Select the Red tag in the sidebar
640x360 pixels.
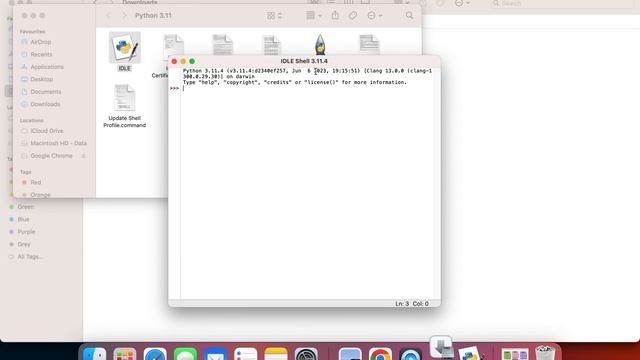pyautogui.click(x=36, y=182)
